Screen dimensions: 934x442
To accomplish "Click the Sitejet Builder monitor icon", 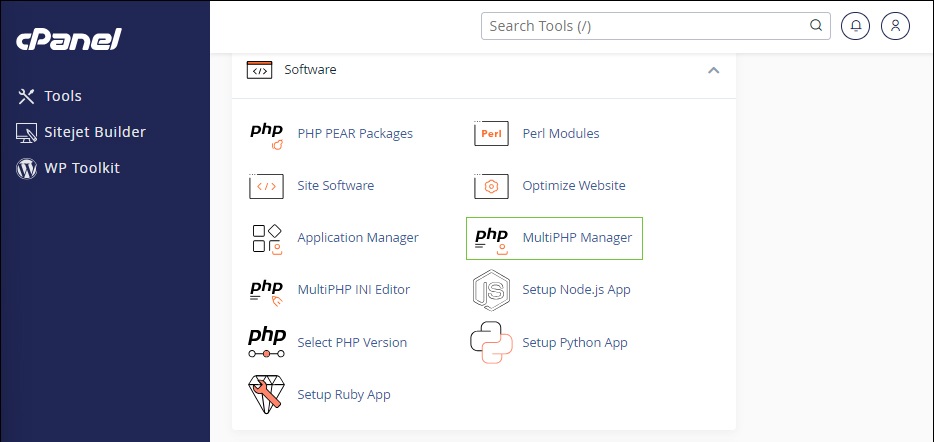I will 26,132.
